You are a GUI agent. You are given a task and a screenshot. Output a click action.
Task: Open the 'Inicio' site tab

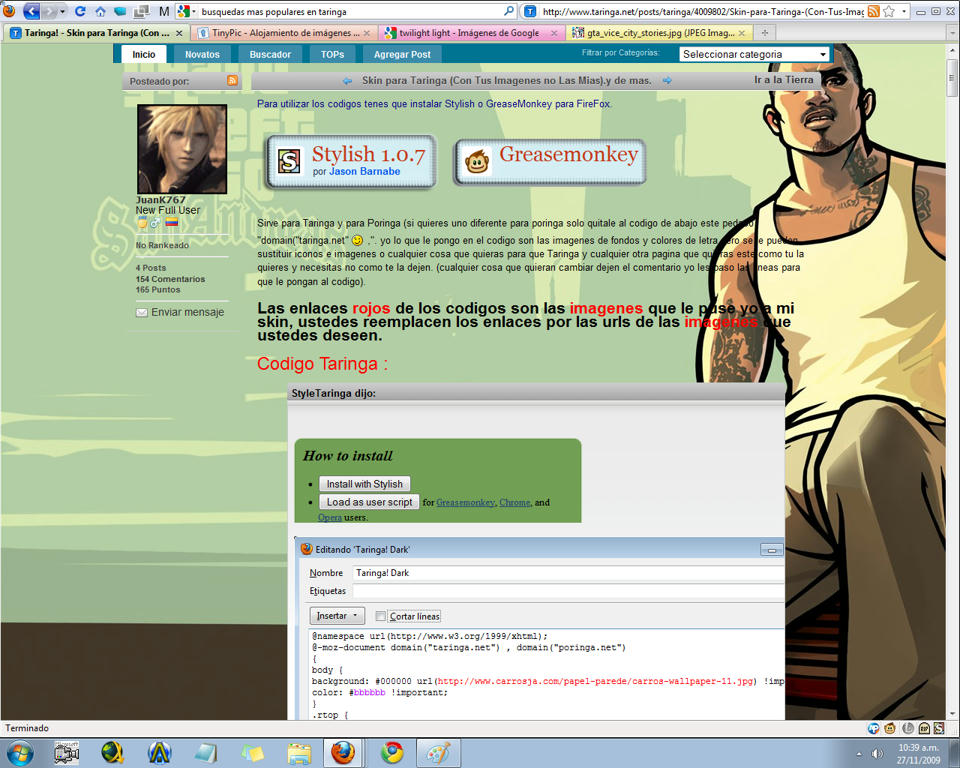(144, 55)
